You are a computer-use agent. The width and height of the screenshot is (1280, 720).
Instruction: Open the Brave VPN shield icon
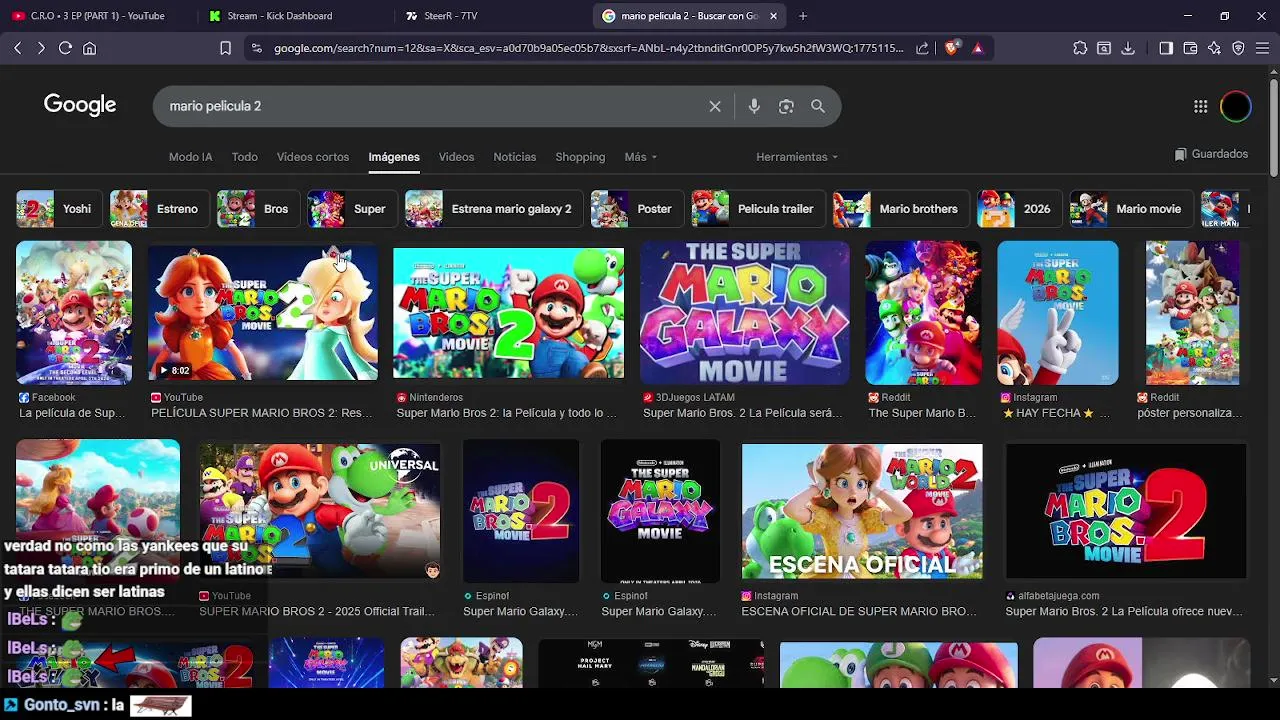coord(1238,48)
